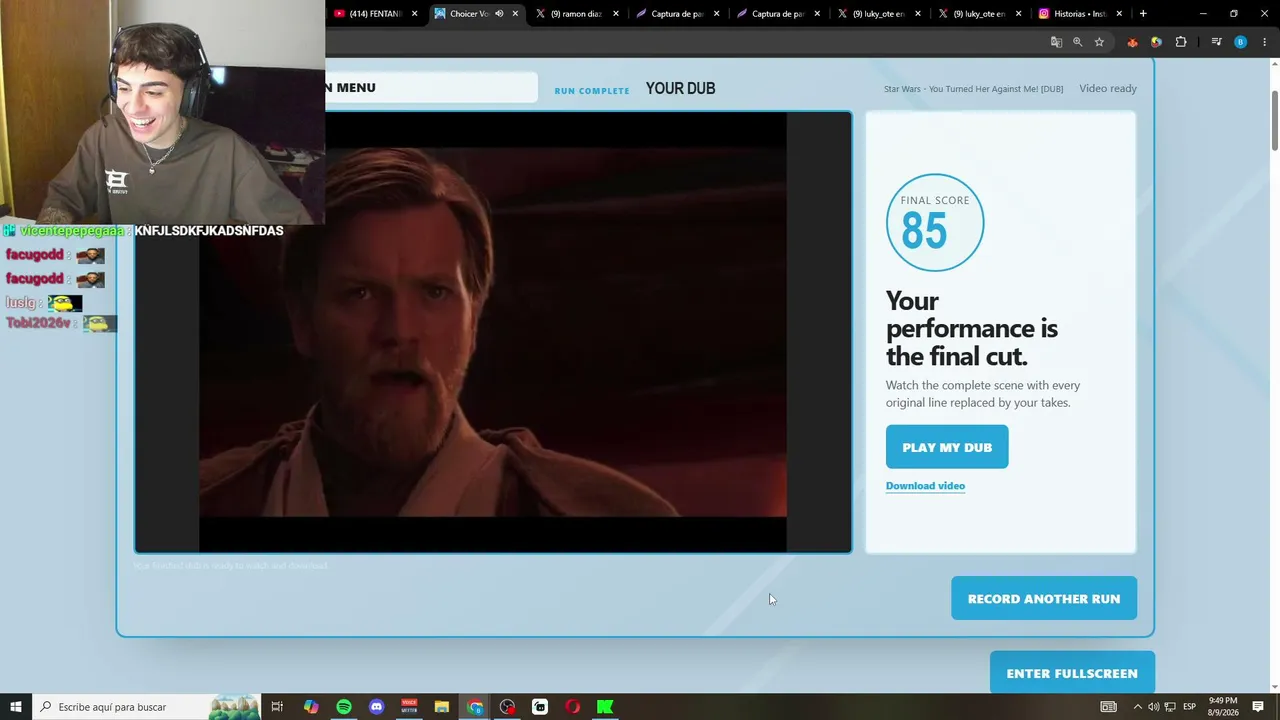
Task: Open the Chrome profile avatar B
Action: pos(1240,42)
